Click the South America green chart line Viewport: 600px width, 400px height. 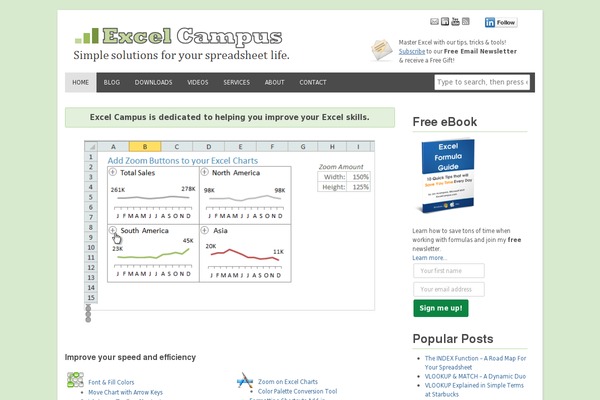coord(153,254)
